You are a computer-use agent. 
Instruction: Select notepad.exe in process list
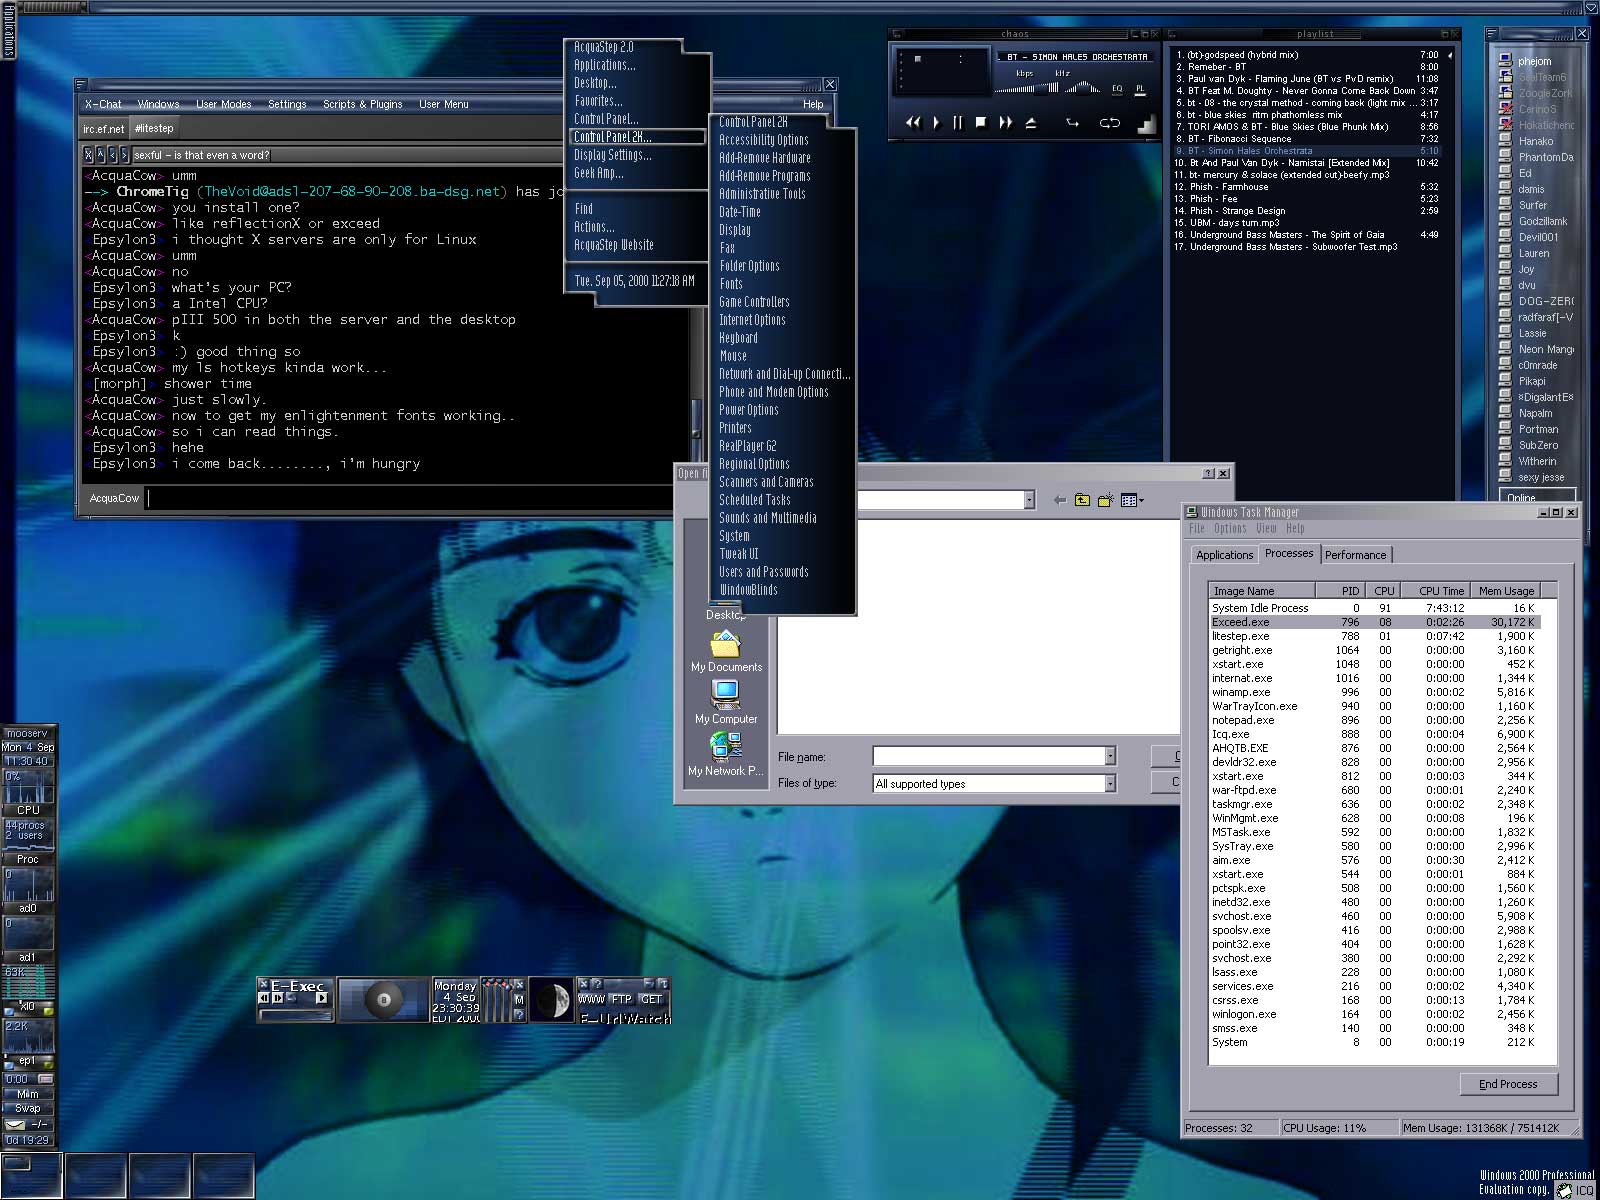pyautogui.click(x=1373, y=720)
